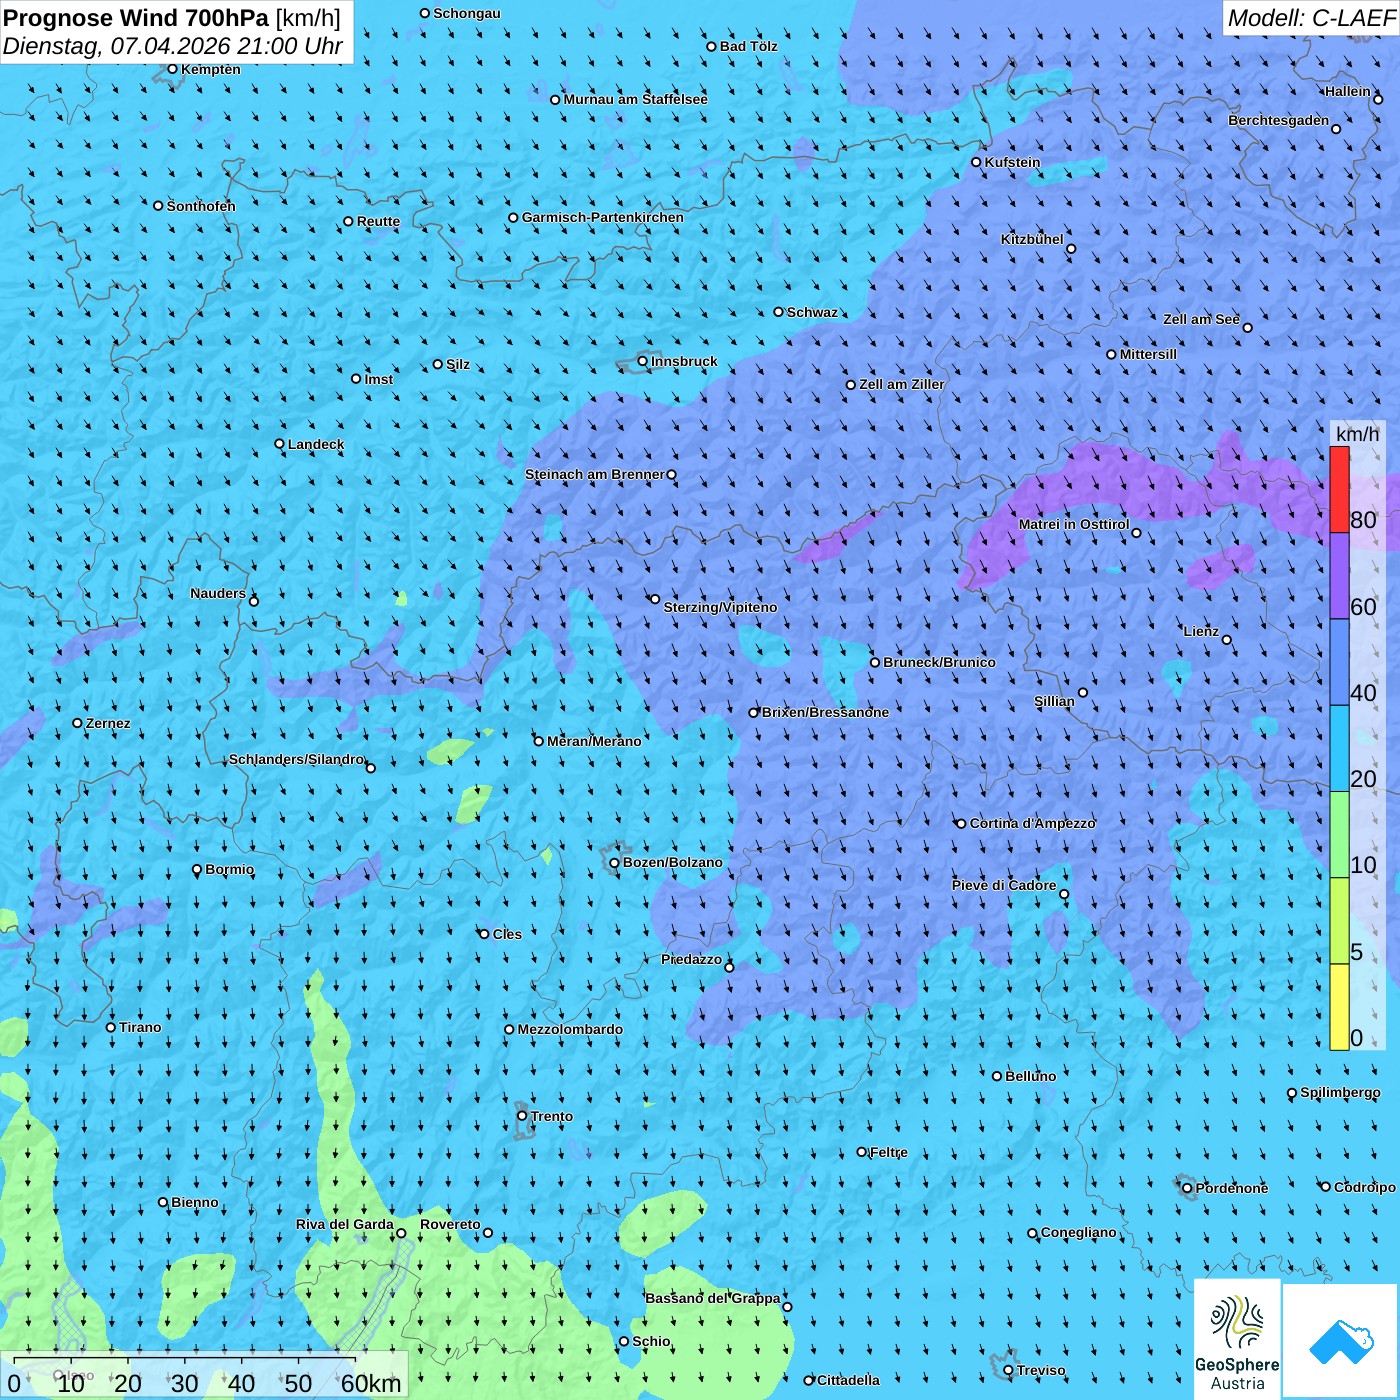
Task: Click the Belluno location dot
Action: [997, 1077]
